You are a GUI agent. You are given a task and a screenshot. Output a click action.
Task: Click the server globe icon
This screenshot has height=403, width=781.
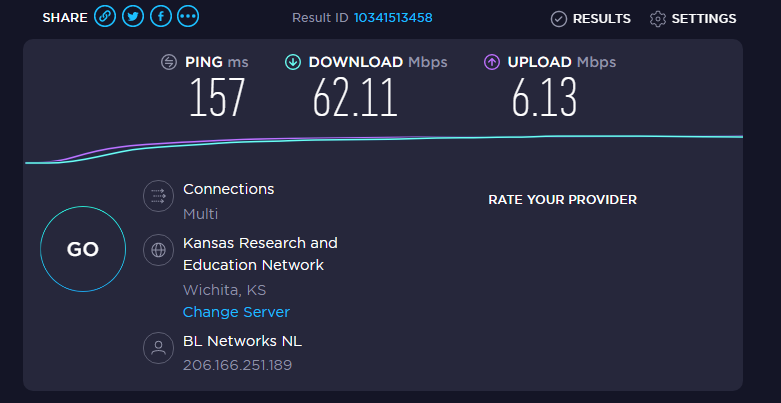coord(158,250)
